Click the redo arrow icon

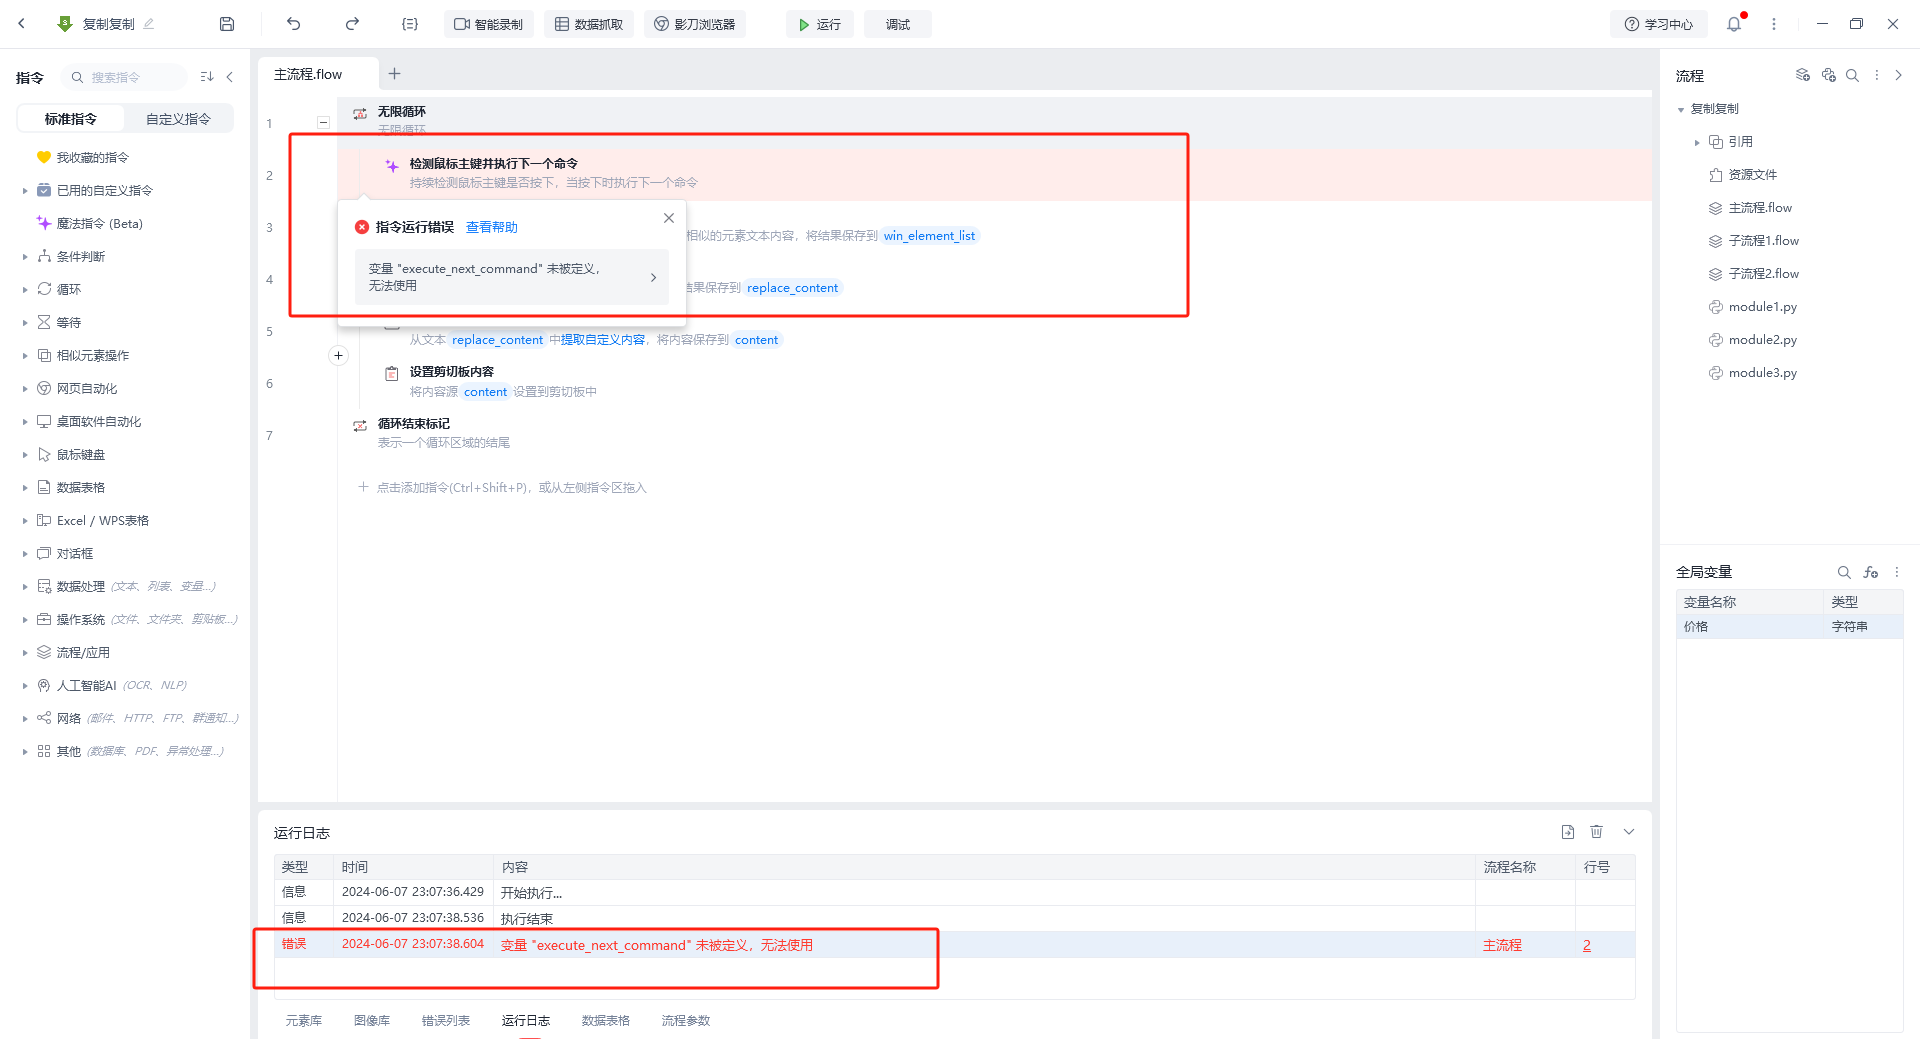pyautogui.click(x=352, y=24)
